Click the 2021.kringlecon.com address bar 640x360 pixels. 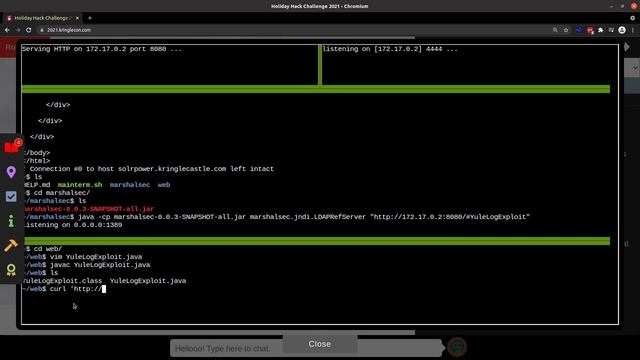294,30
